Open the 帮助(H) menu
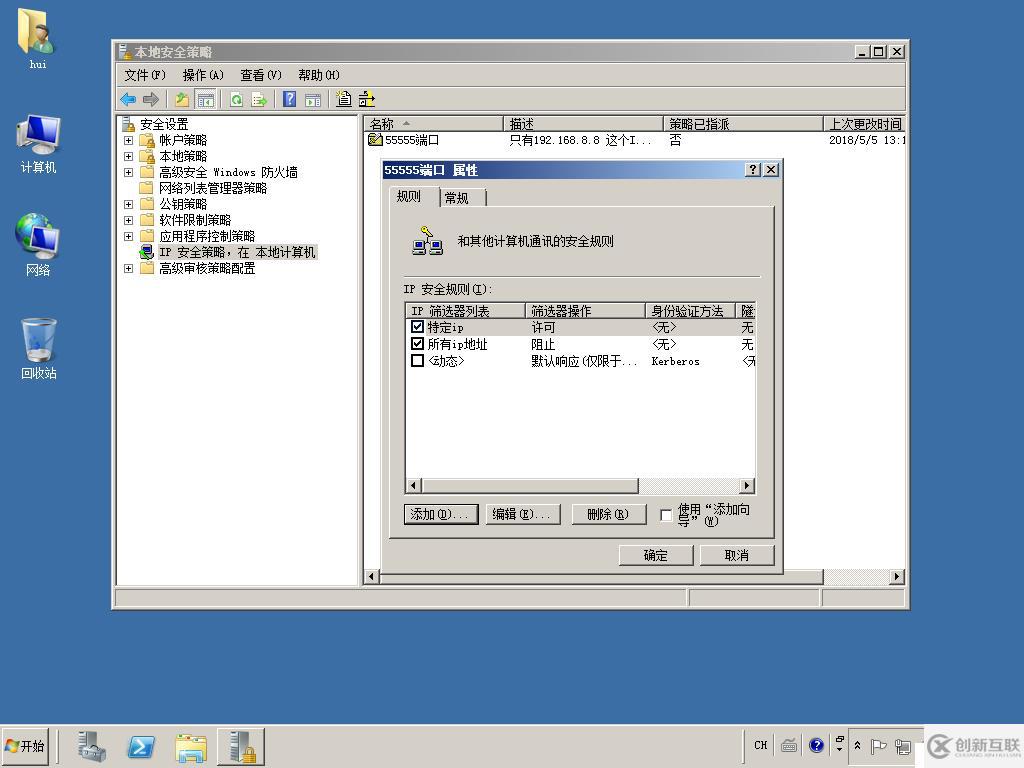The width and height of the screenshot is (1024, 768). 319,75
